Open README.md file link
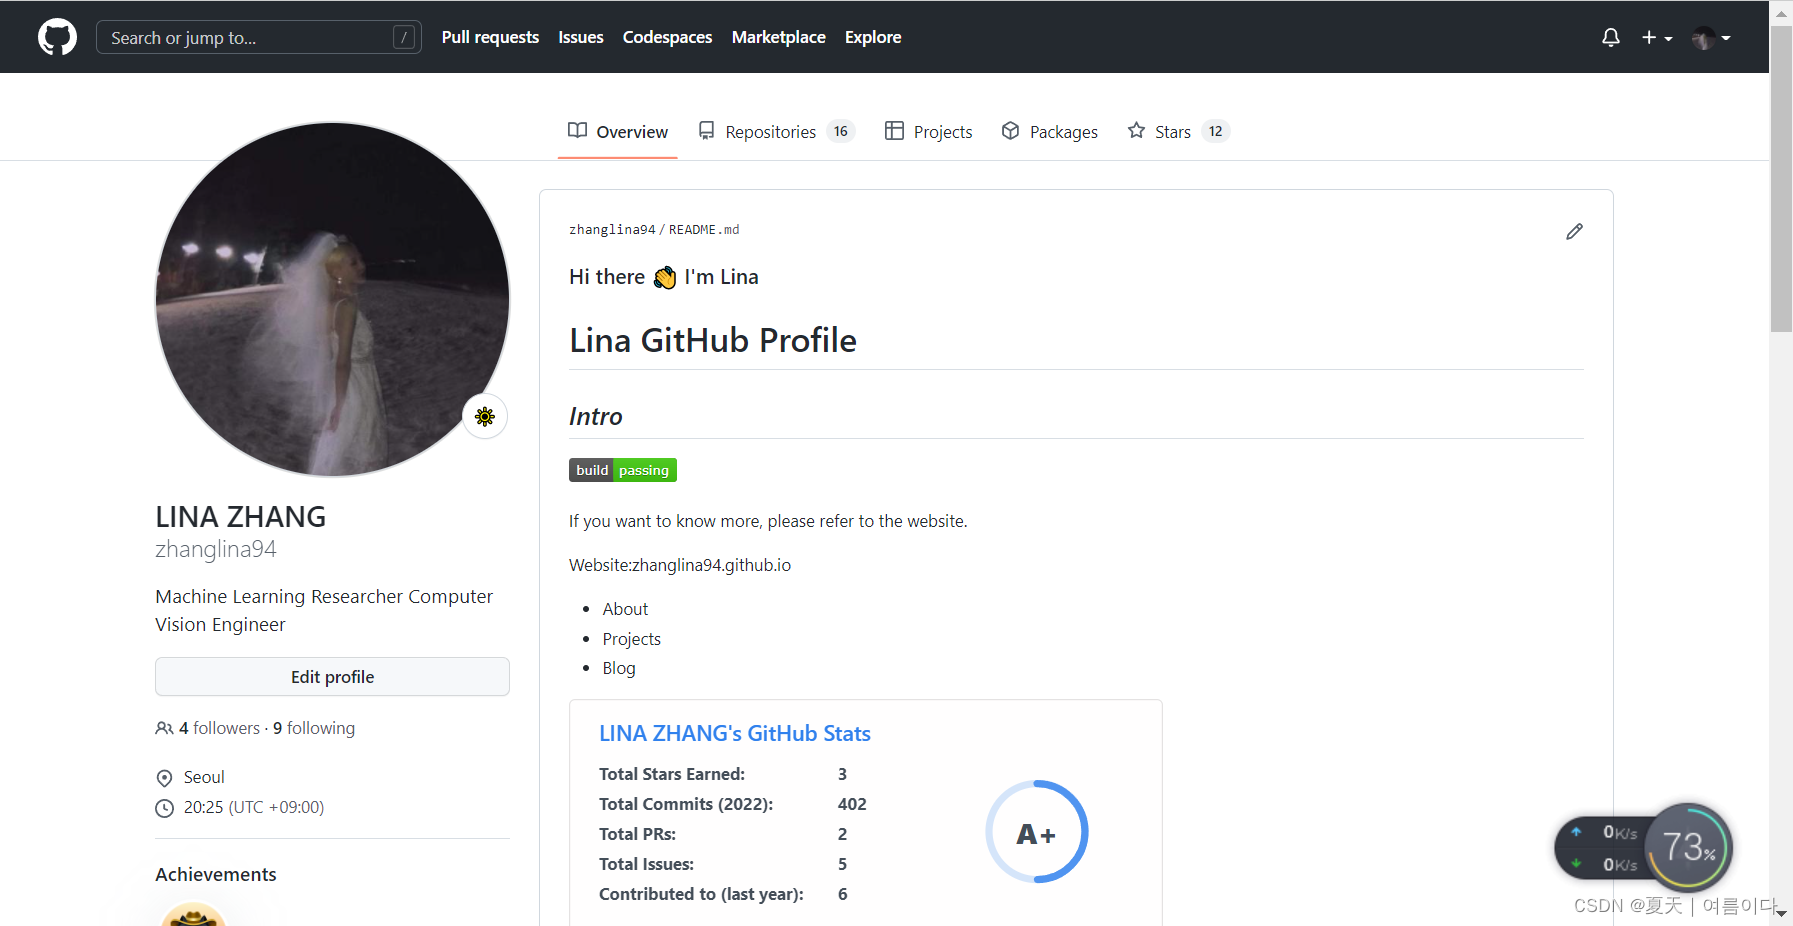The width and height of the screenshot is (1793, 926). [x=704, y=230]
